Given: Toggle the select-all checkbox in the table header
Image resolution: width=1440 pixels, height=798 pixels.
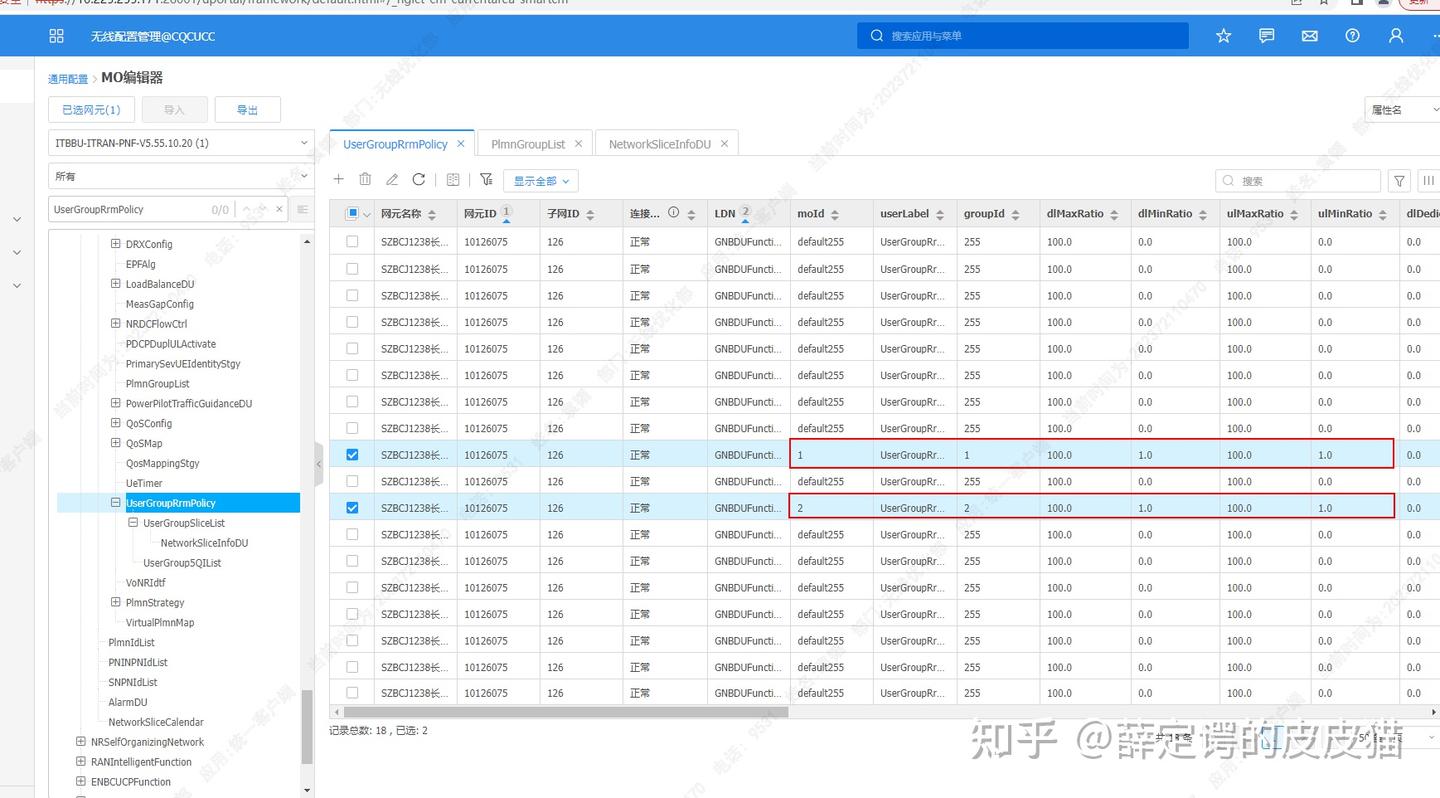Looking at the screenshot, I should 352,213.
